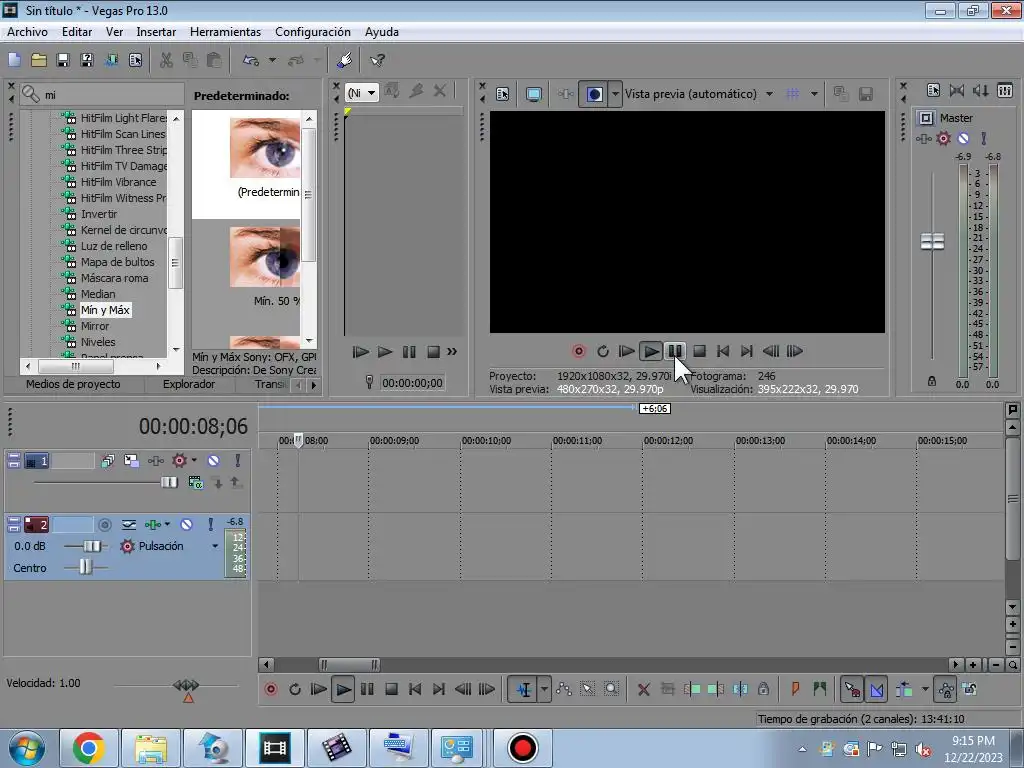Screen dimensions: 1024x768
Task: Select the Median effect
Action: [x=98, y=294]
